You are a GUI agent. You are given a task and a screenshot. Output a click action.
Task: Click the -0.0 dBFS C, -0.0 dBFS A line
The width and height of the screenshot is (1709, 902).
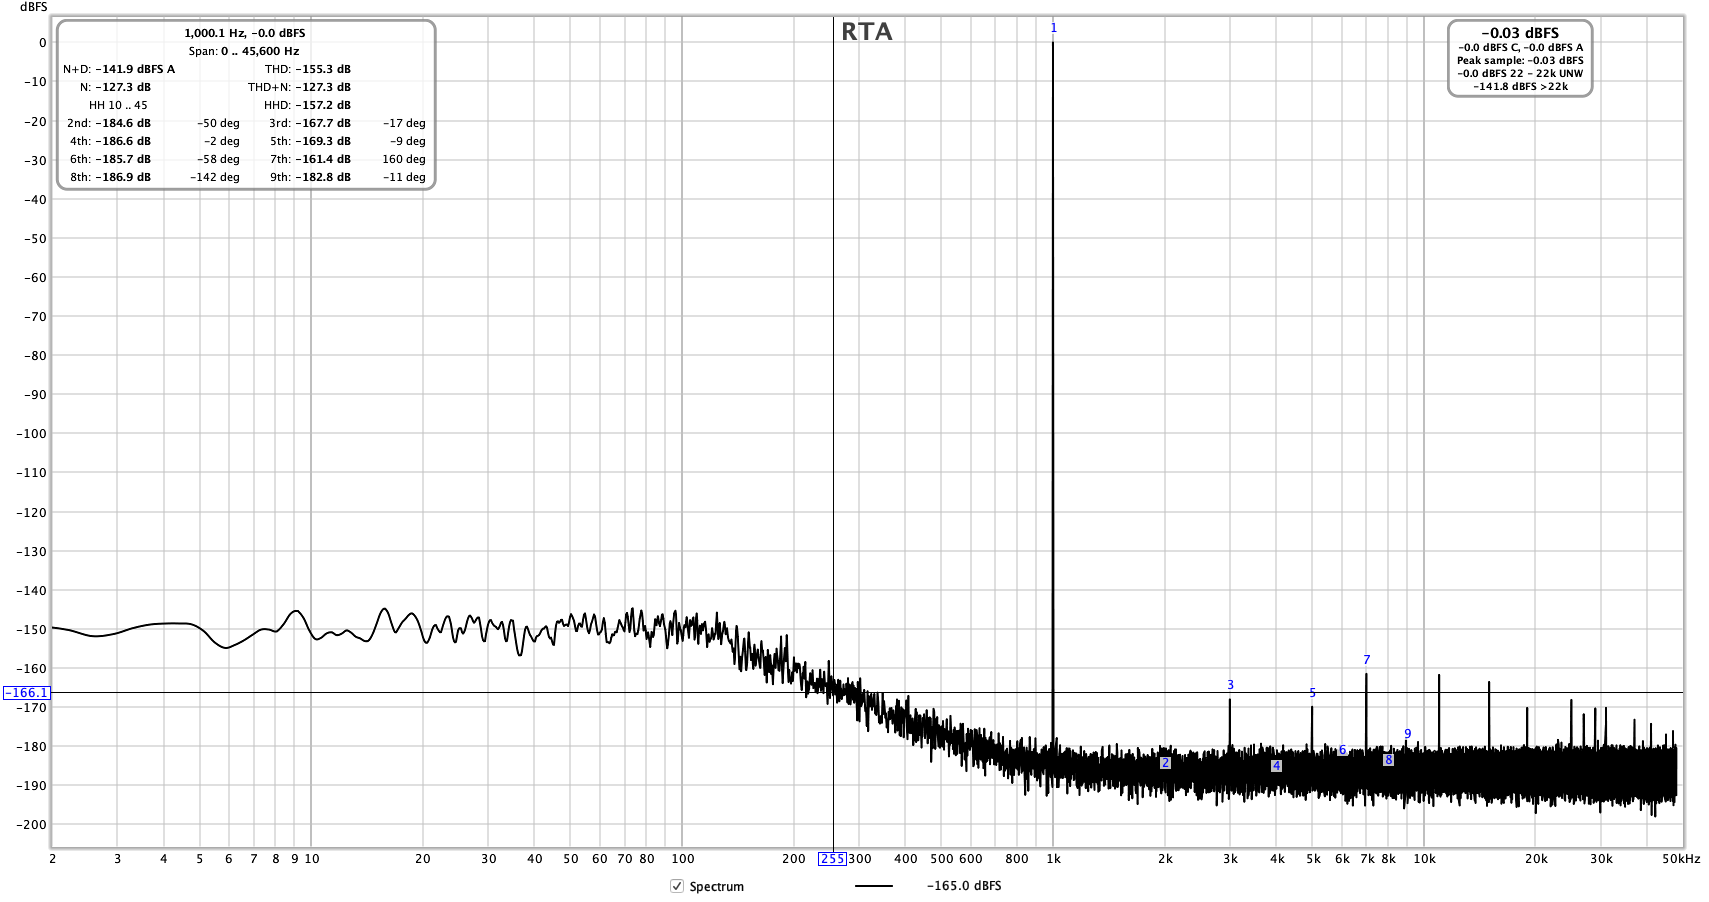pos(1520,47)
